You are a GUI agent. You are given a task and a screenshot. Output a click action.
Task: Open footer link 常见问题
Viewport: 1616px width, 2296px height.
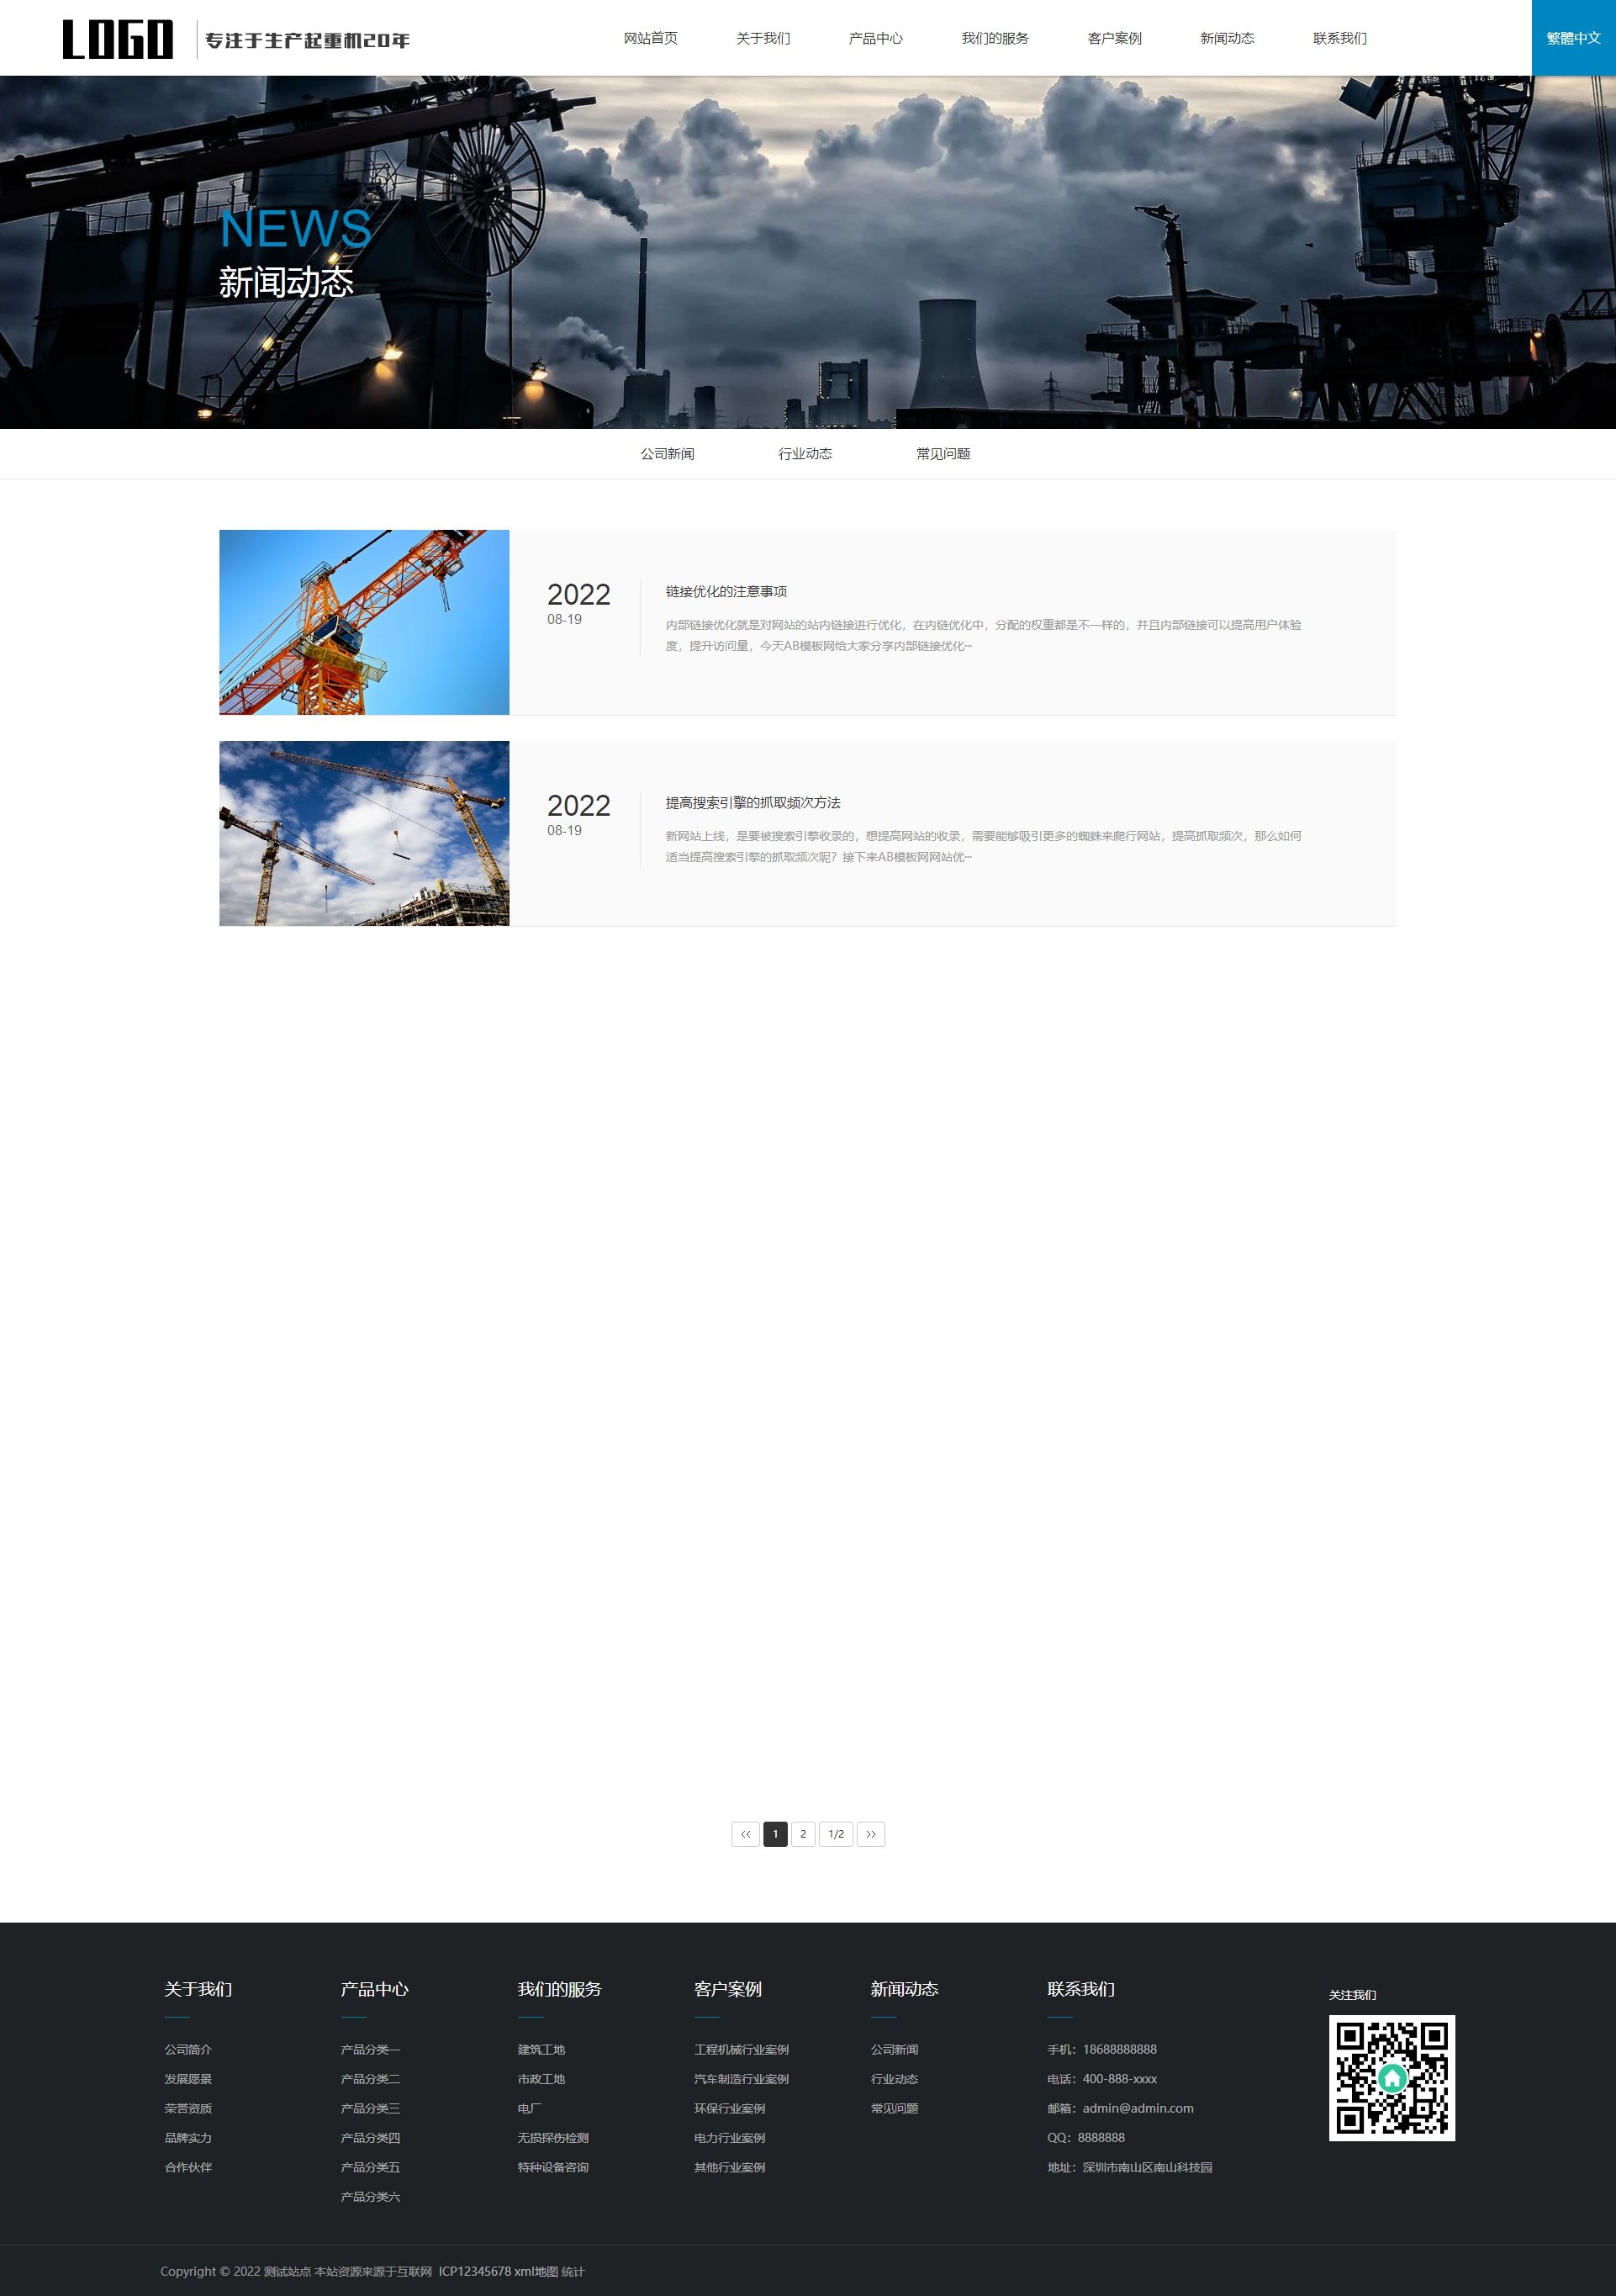coord(894,2108)
